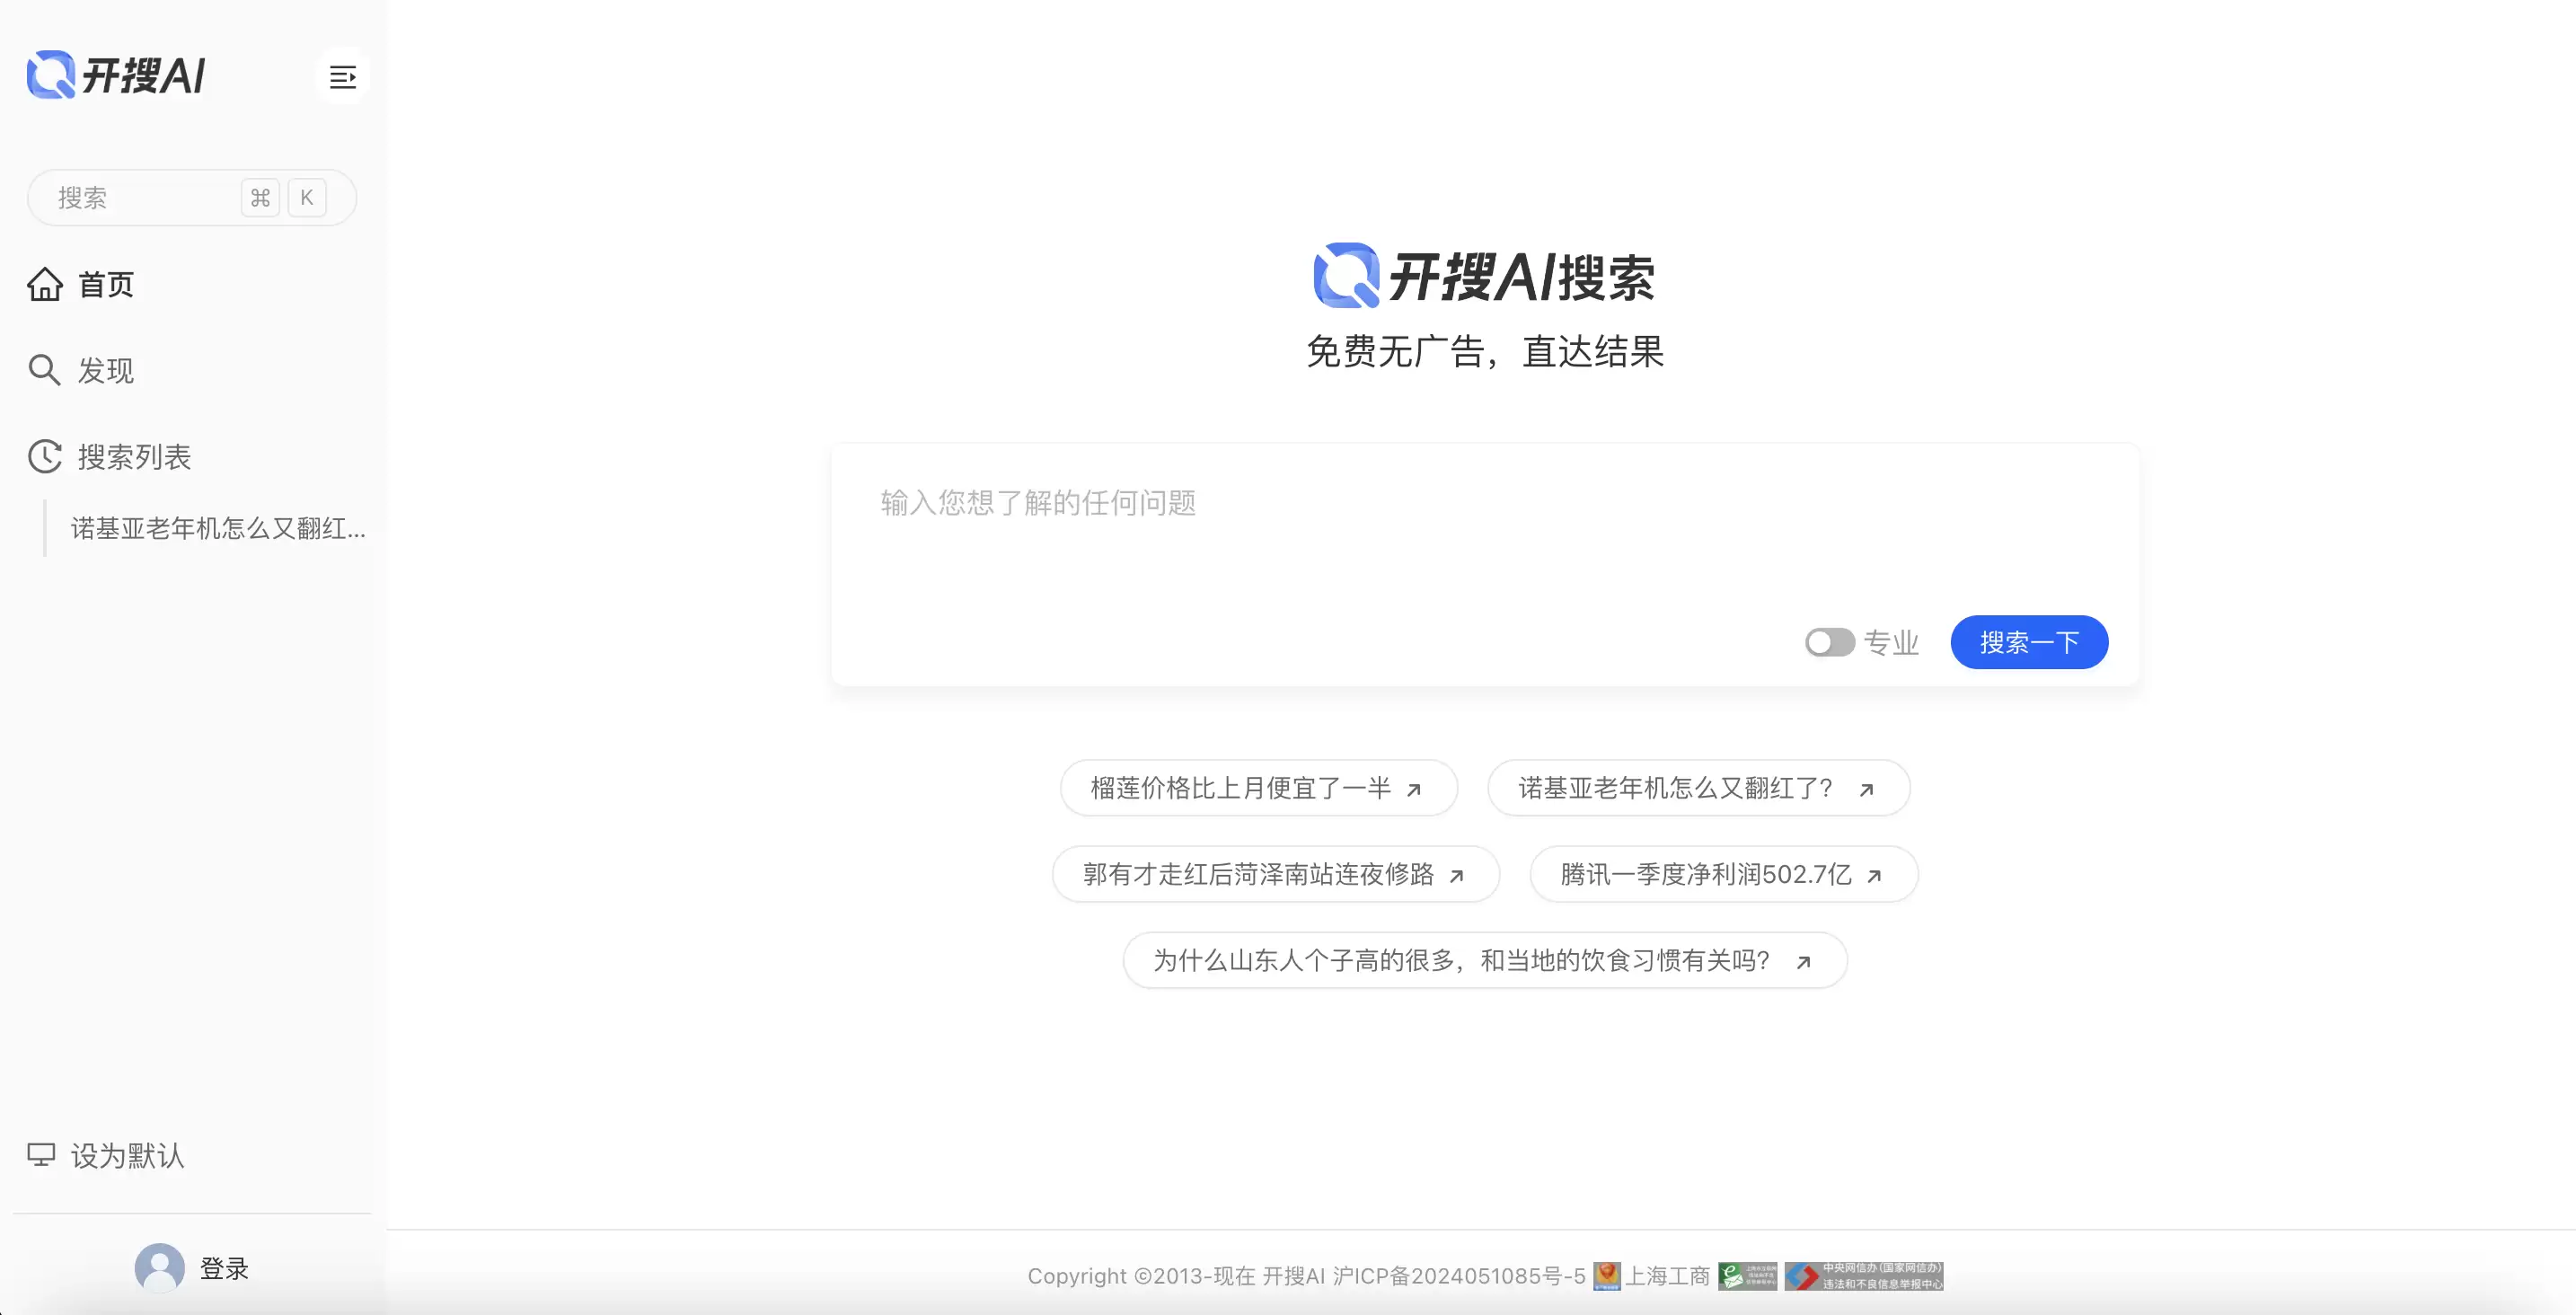Focus the sidebar 搜索 input field
2576x1315 pixels.
pos(192,198)
